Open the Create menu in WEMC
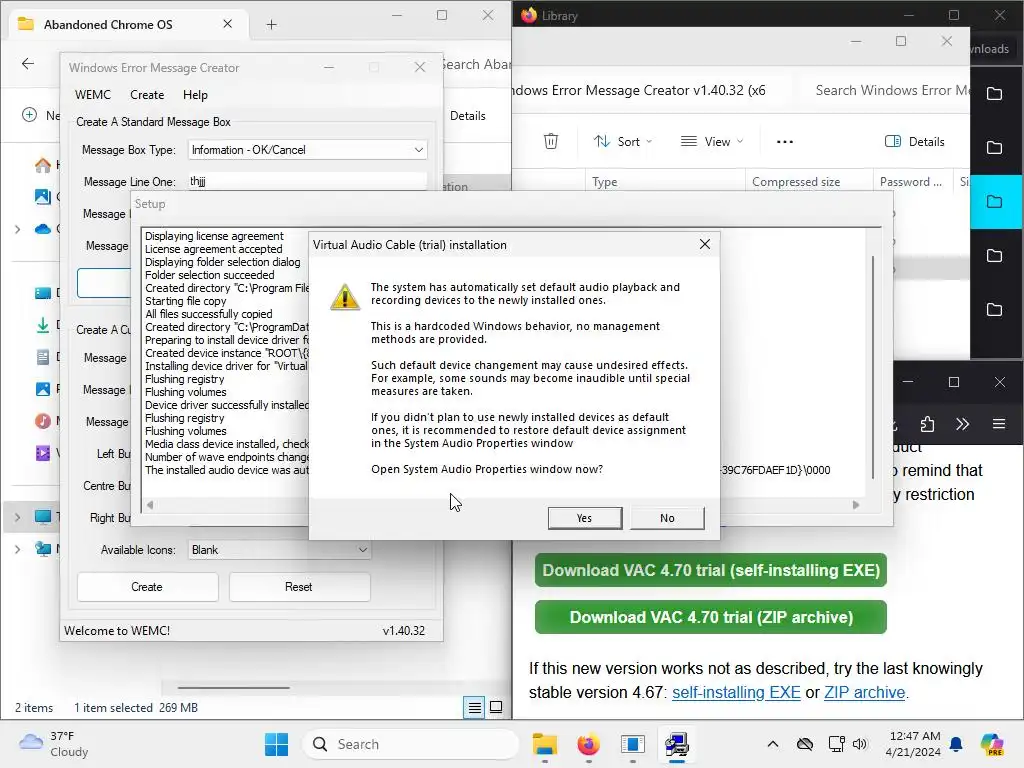Screen dimensions: 1024x768 147,95
